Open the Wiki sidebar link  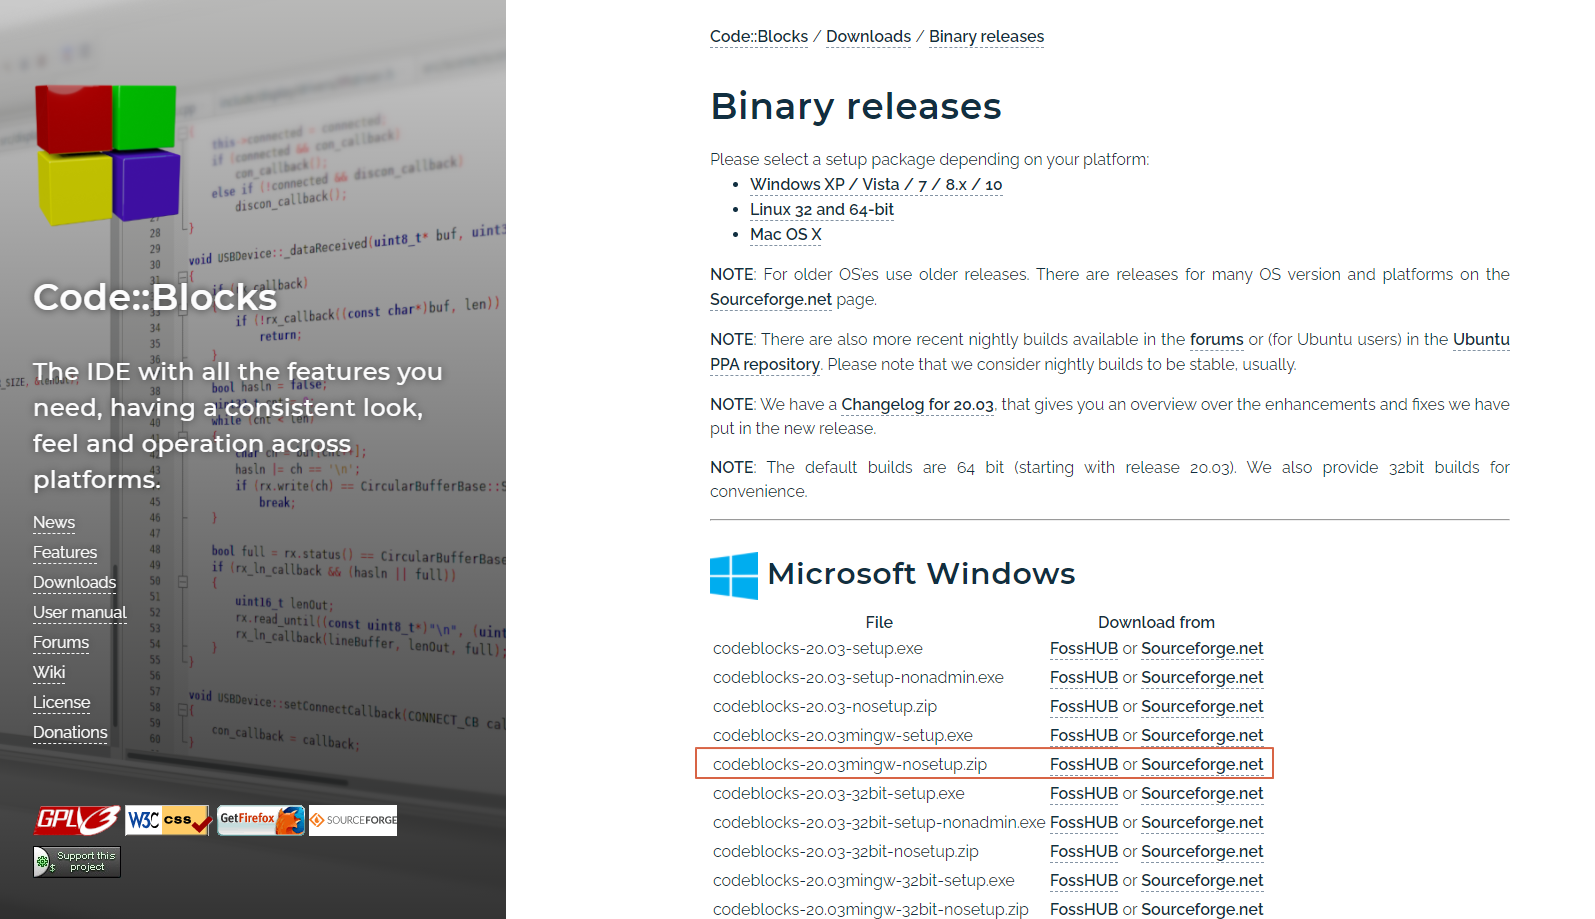coord(49,673)
